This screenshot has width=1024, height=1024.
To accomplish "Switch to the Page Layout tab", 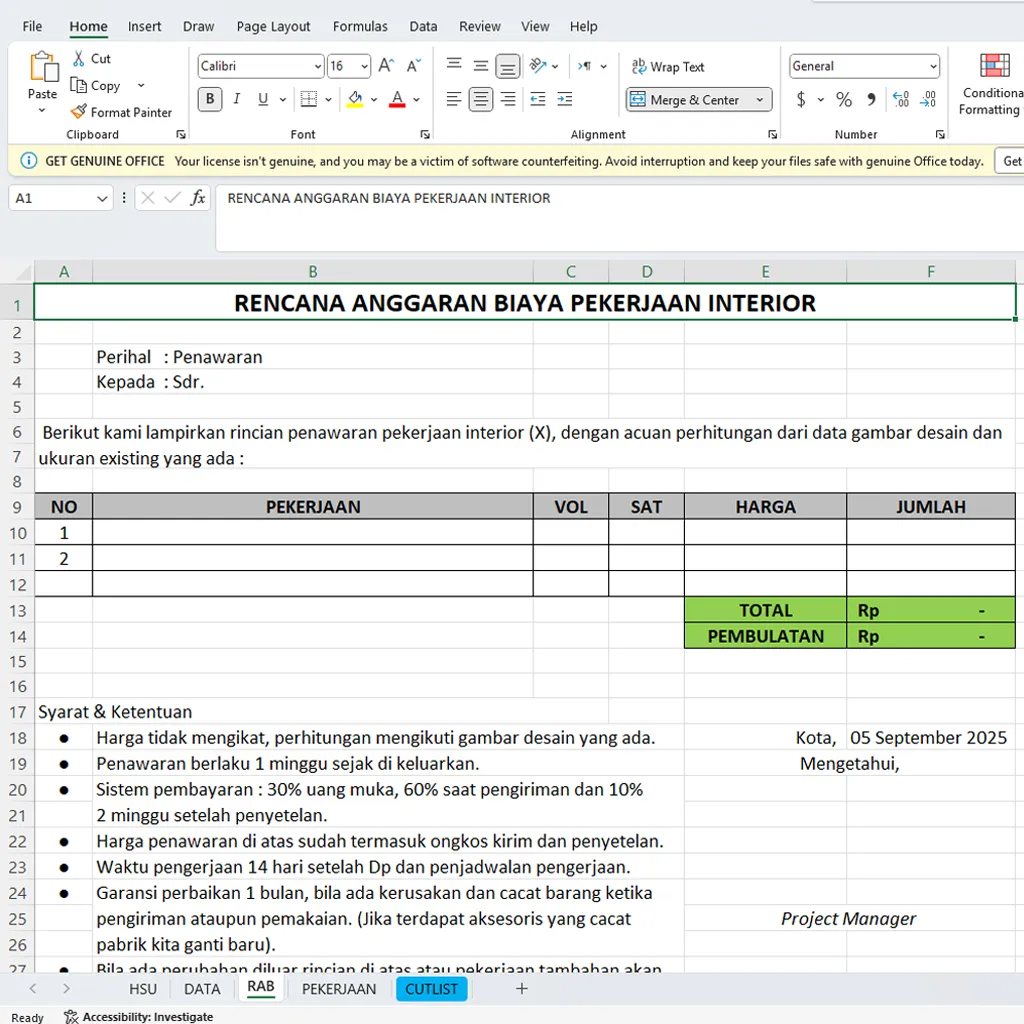I will (273, 27).
